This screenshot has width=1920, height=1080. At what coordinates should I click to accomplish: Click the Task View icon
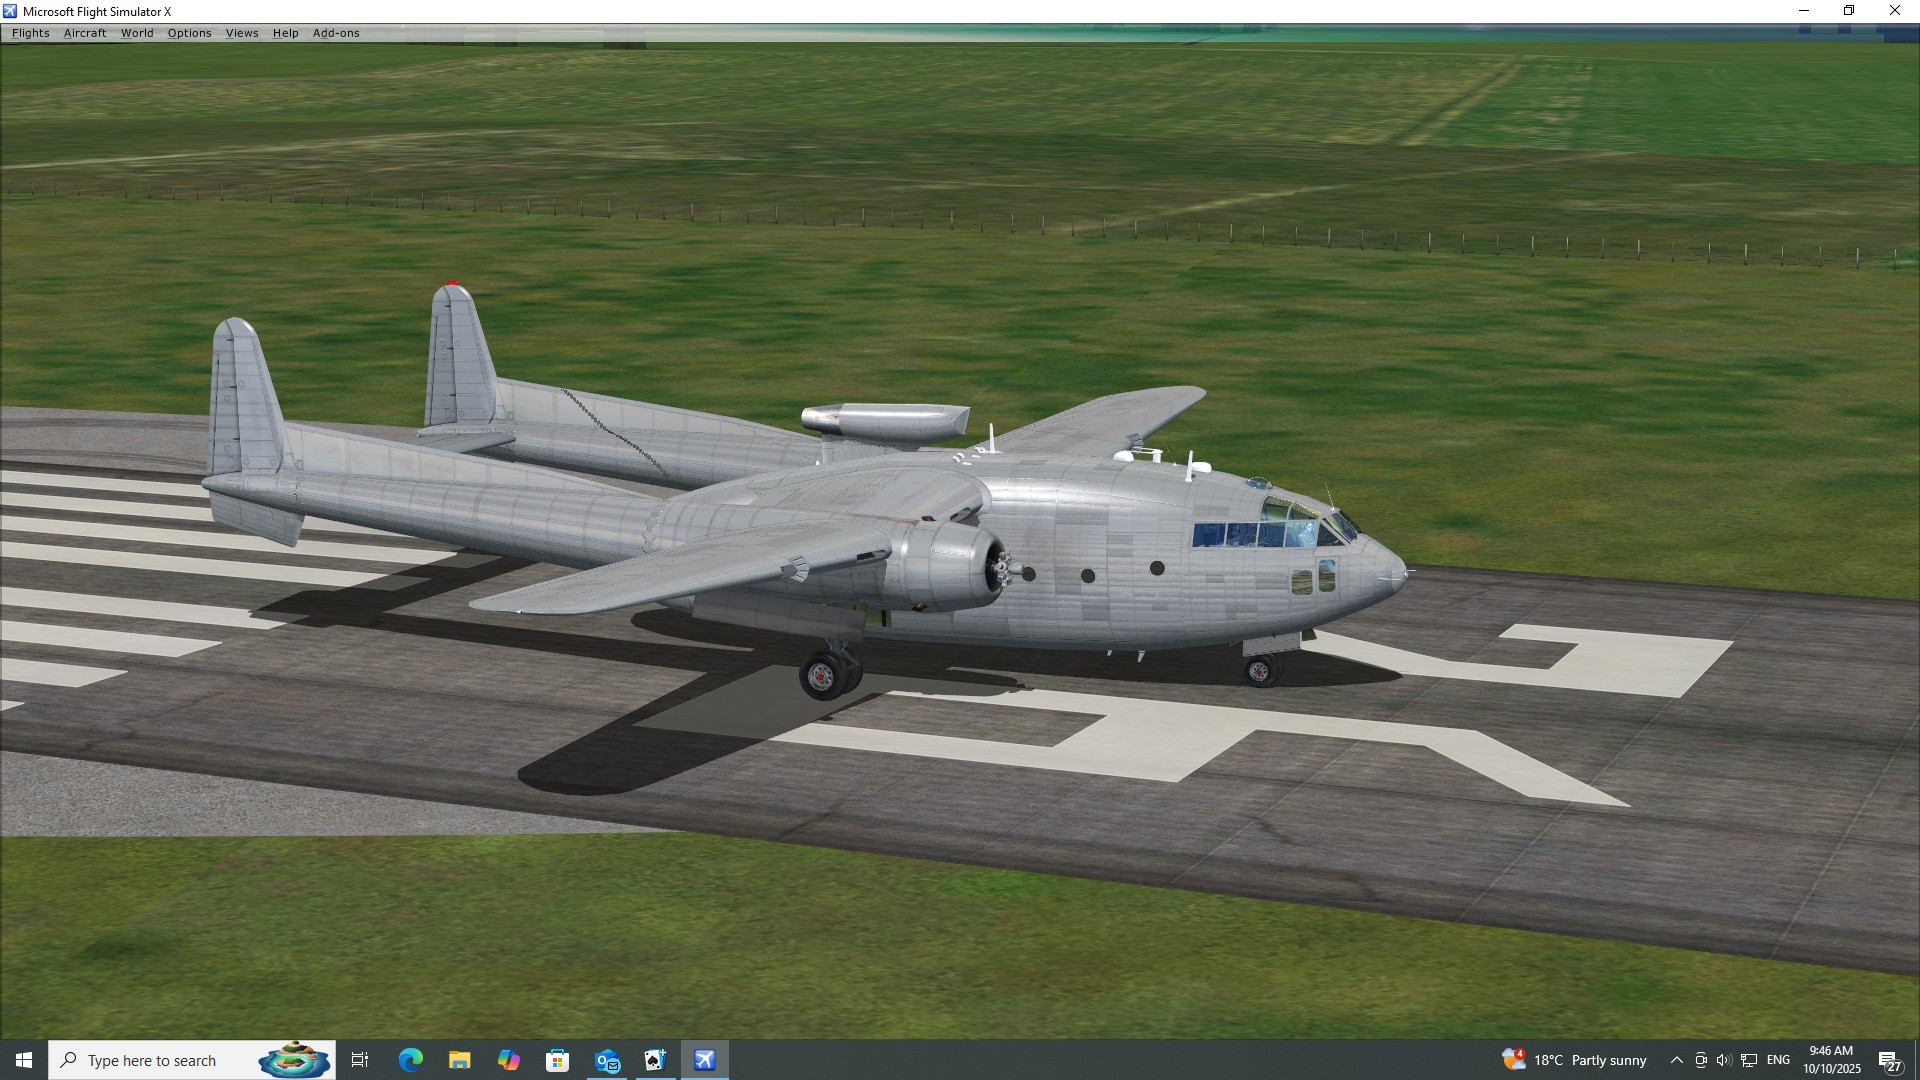(360, 1060)
